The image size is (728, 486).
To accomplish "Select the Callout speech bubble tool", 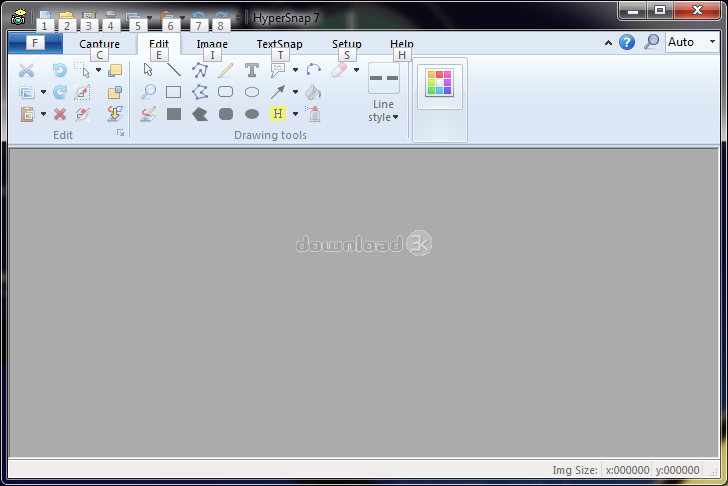I will pyautogui.click(x=278, y=70).
